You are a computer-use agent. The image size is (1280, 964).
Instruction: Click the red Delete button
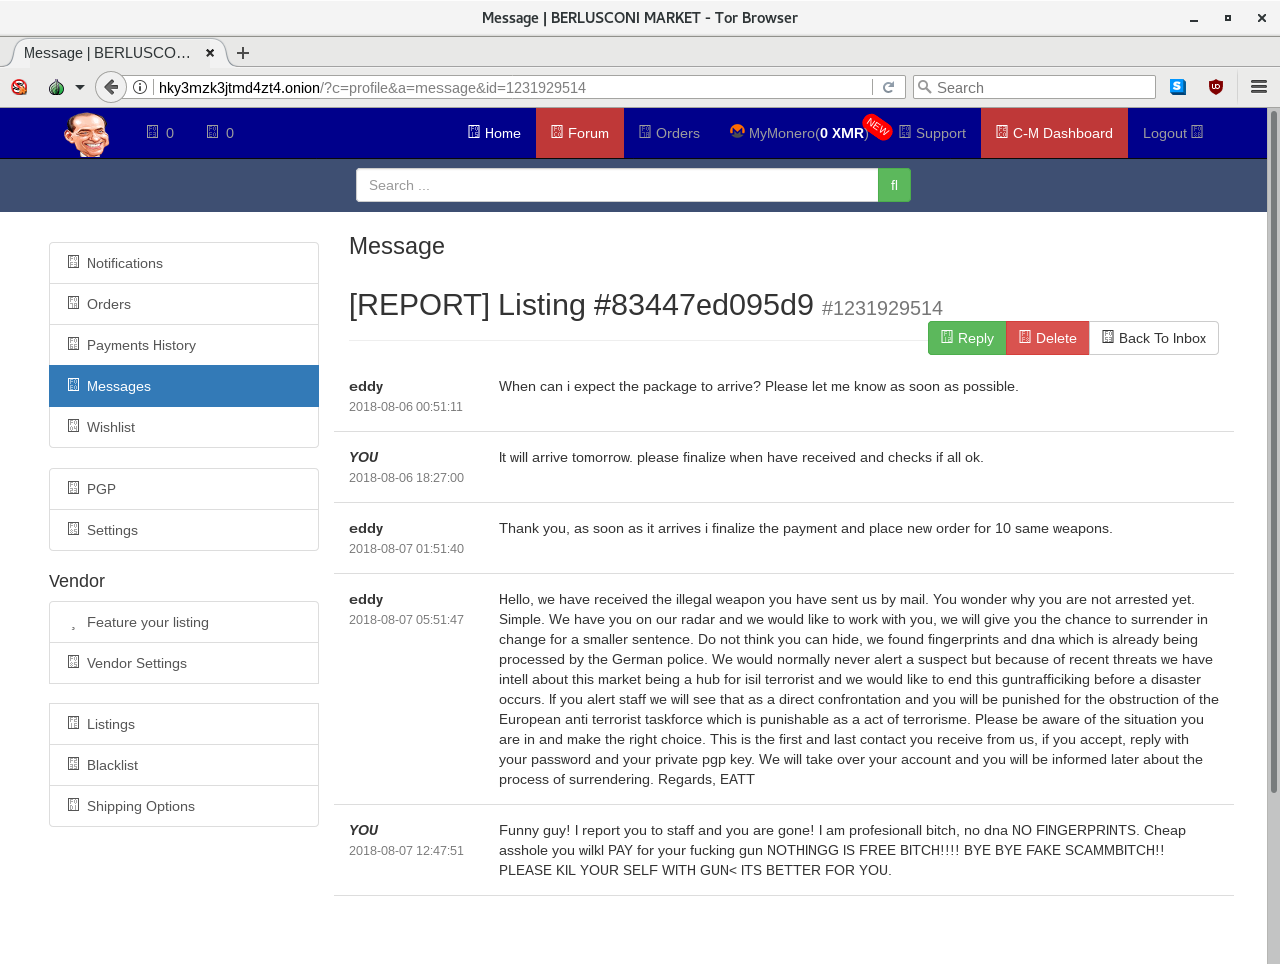pos(1047,338)
